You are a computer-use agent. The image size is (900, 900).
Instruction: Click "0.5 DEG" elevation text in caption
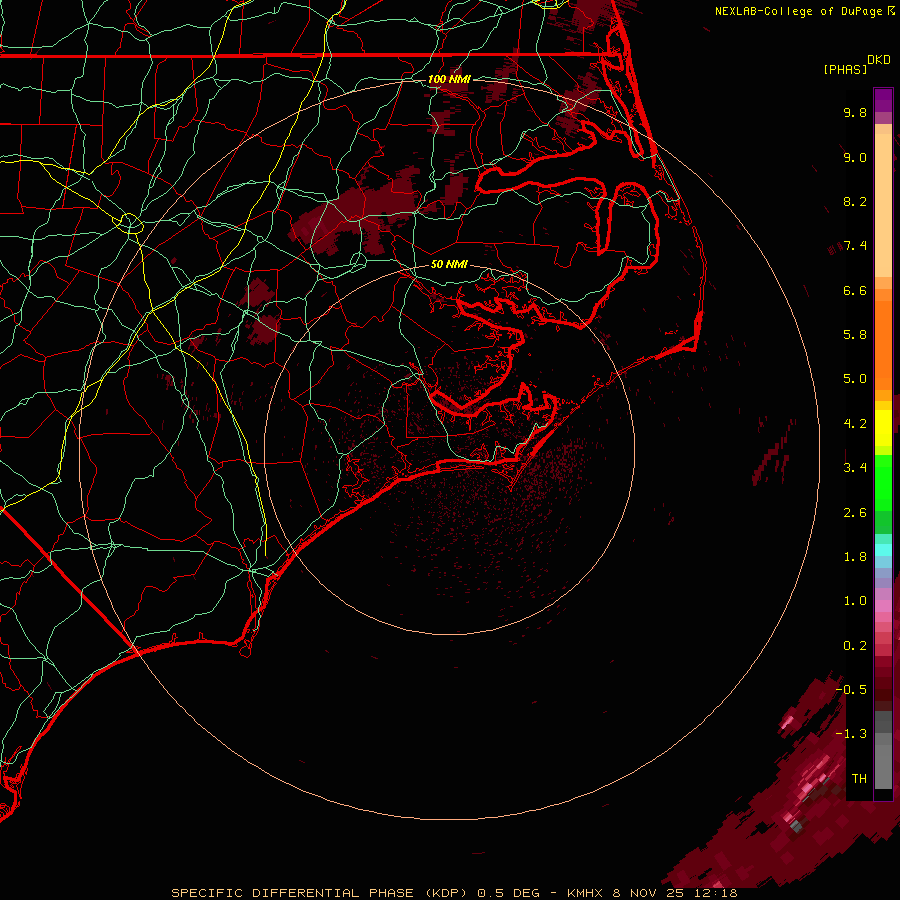[x=509, y=893]
